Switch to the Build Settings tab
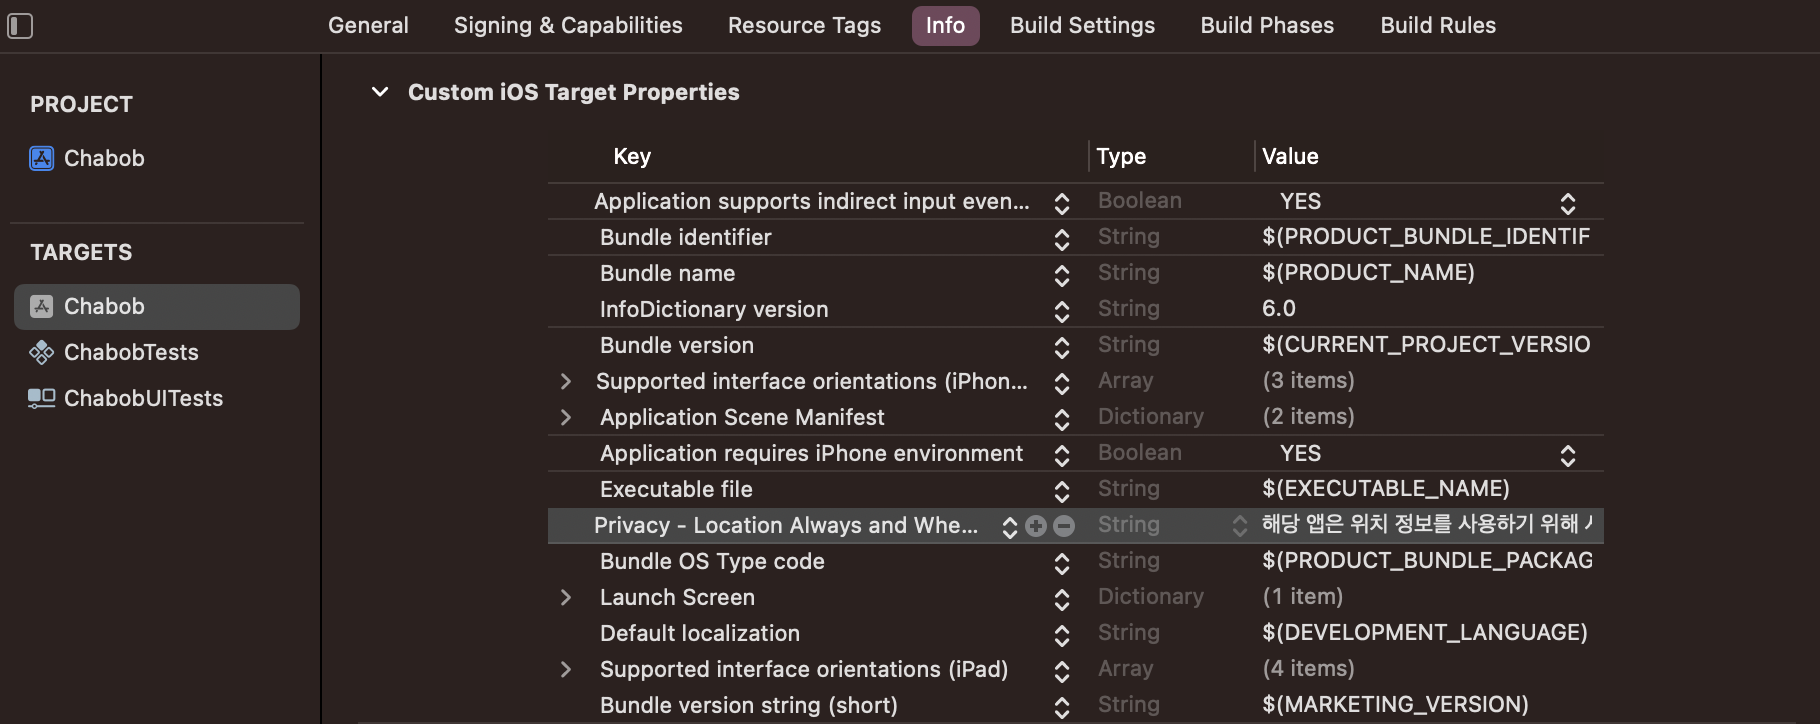Image resolution: width=1820 pixels, height=724 pixels. tap(1082, 26)
